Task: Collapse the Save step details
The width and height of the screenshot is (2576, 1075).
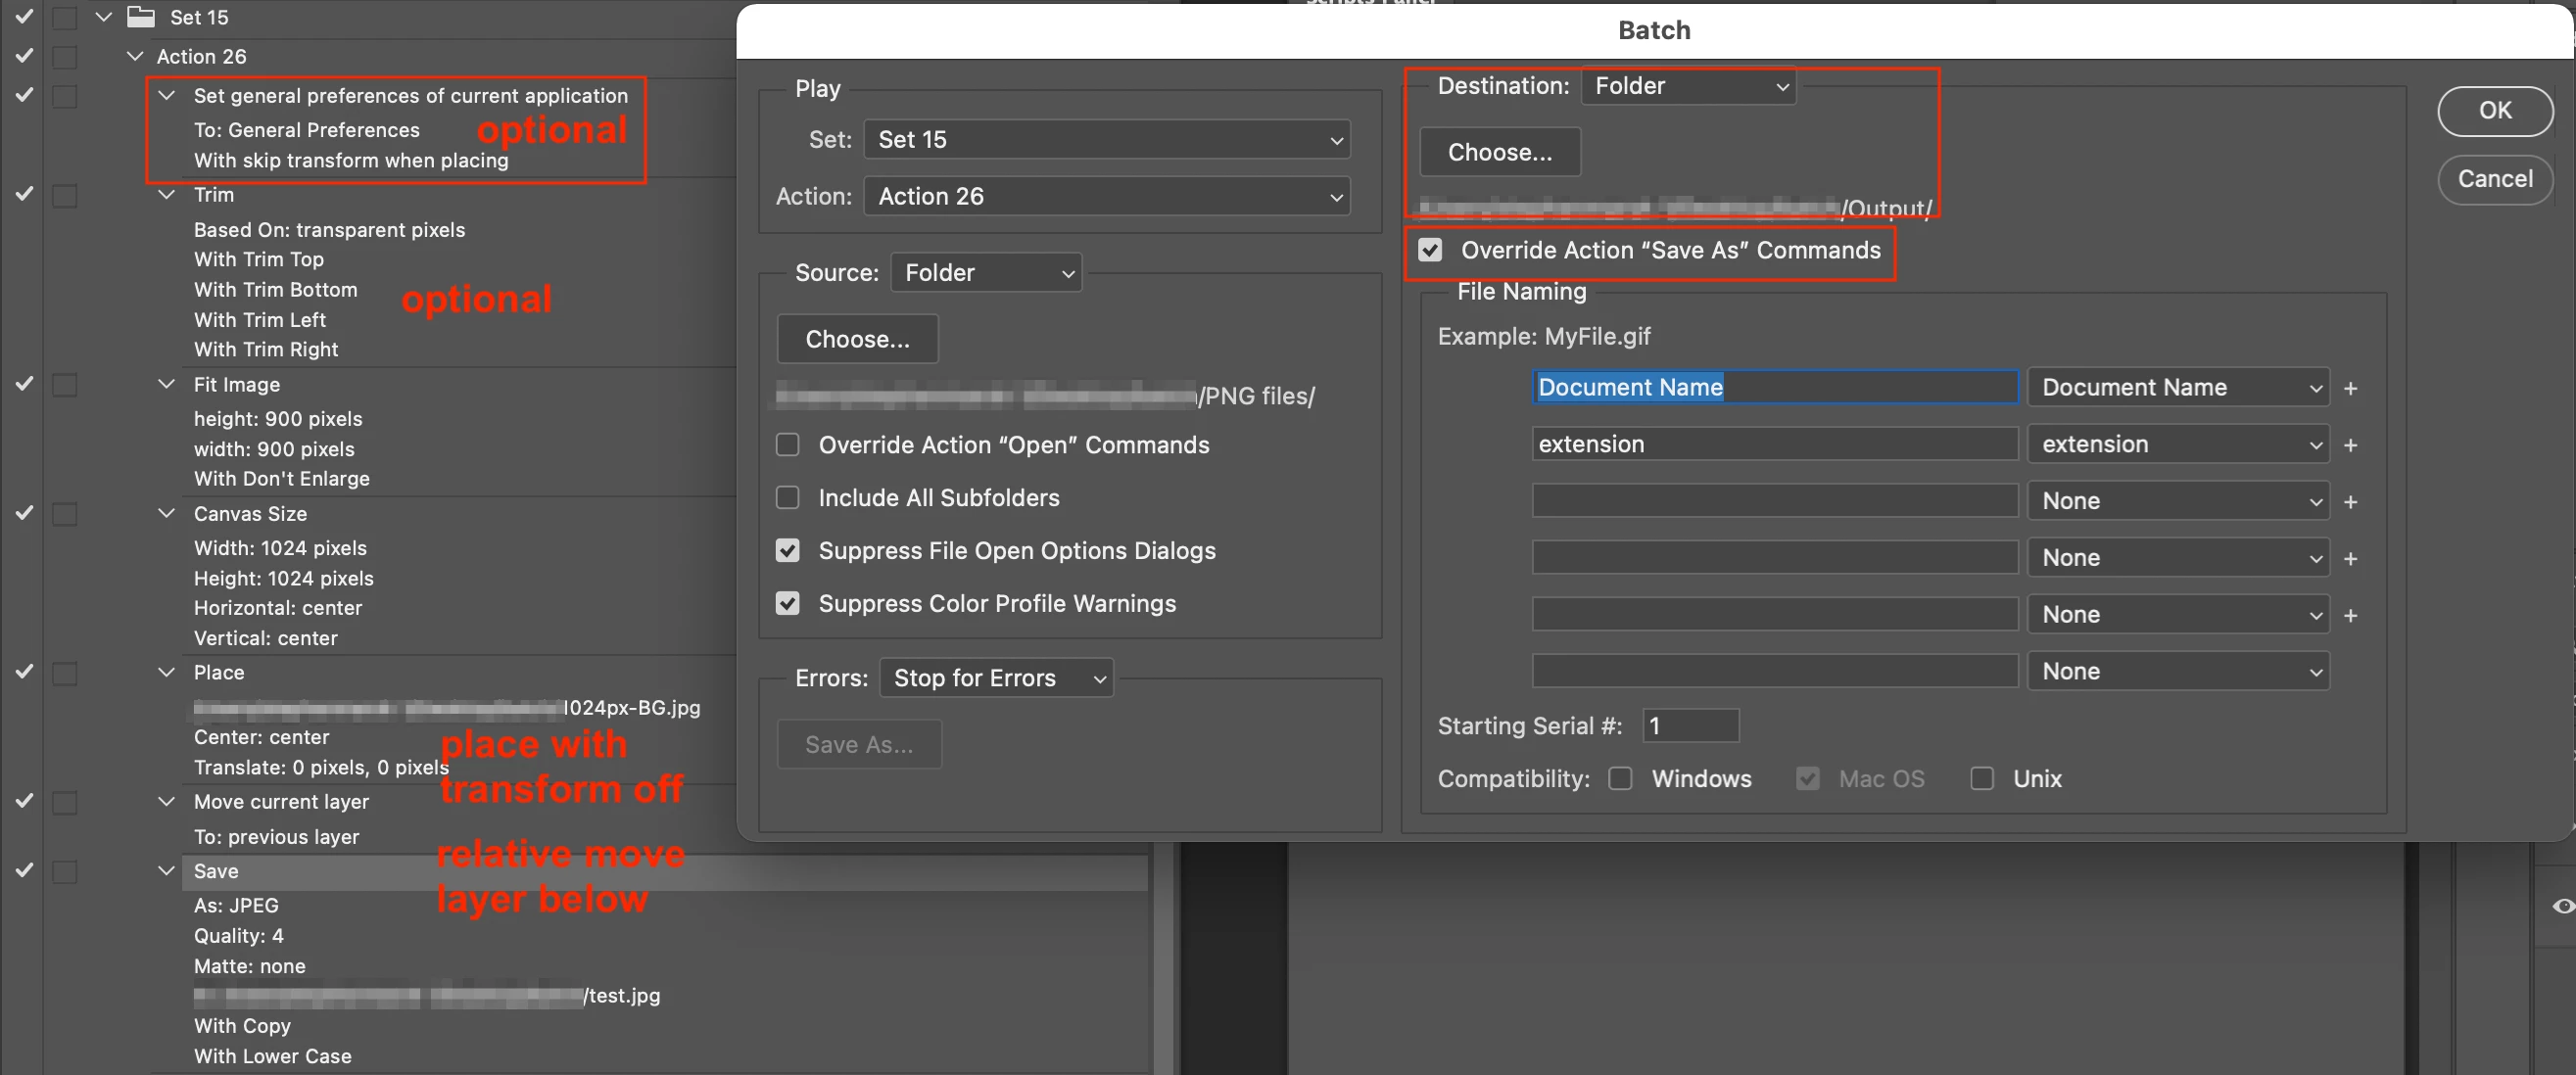Action: [167, 871]
